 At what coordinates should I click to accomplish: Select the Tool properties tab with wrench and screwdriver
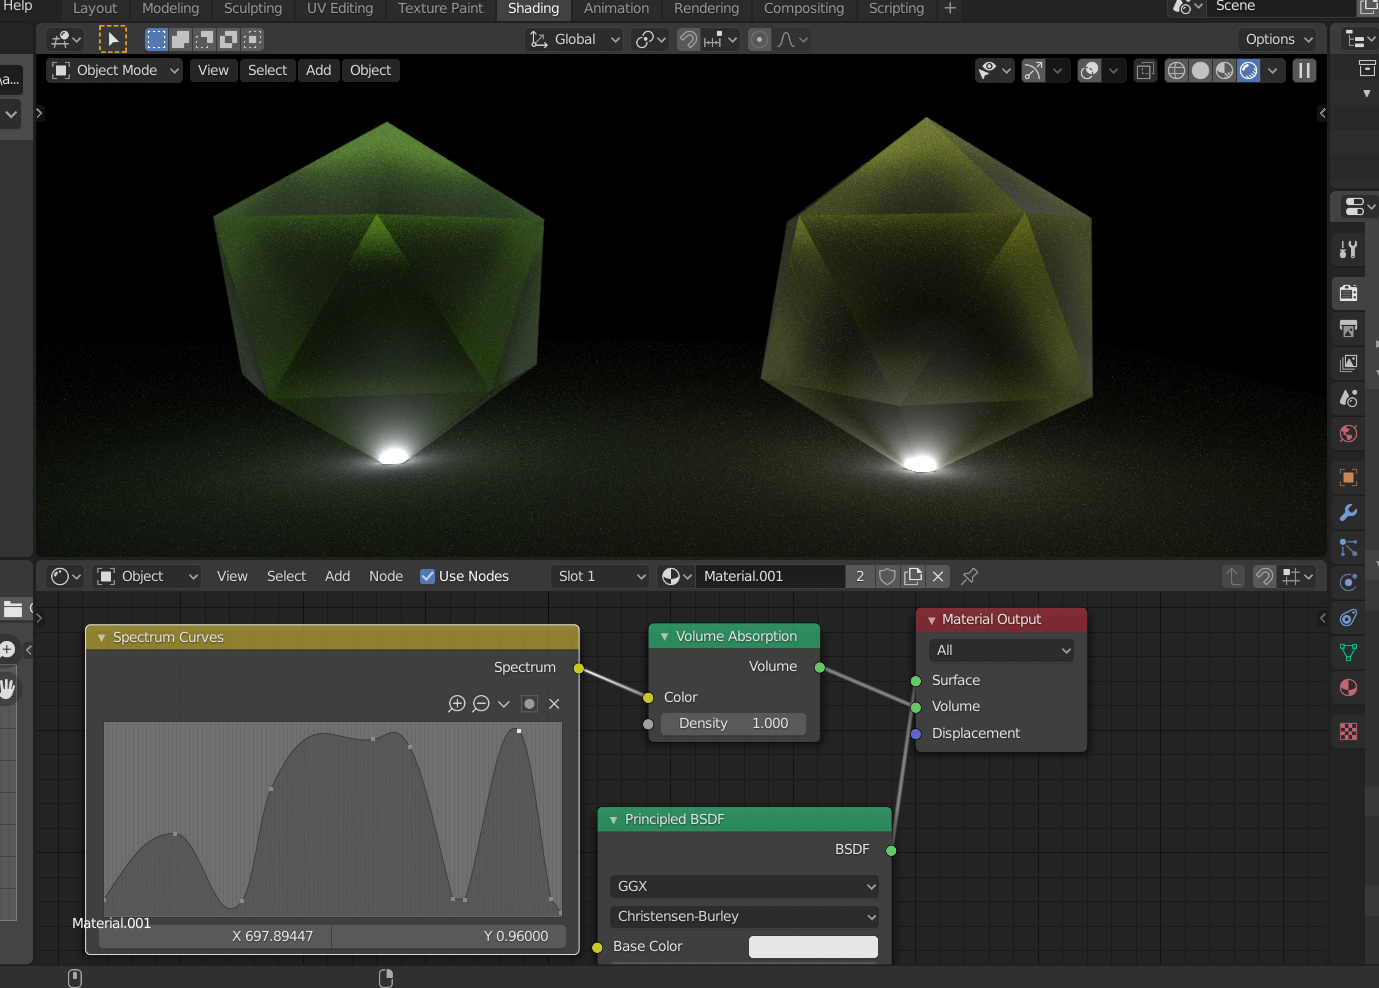(1348, 249)
